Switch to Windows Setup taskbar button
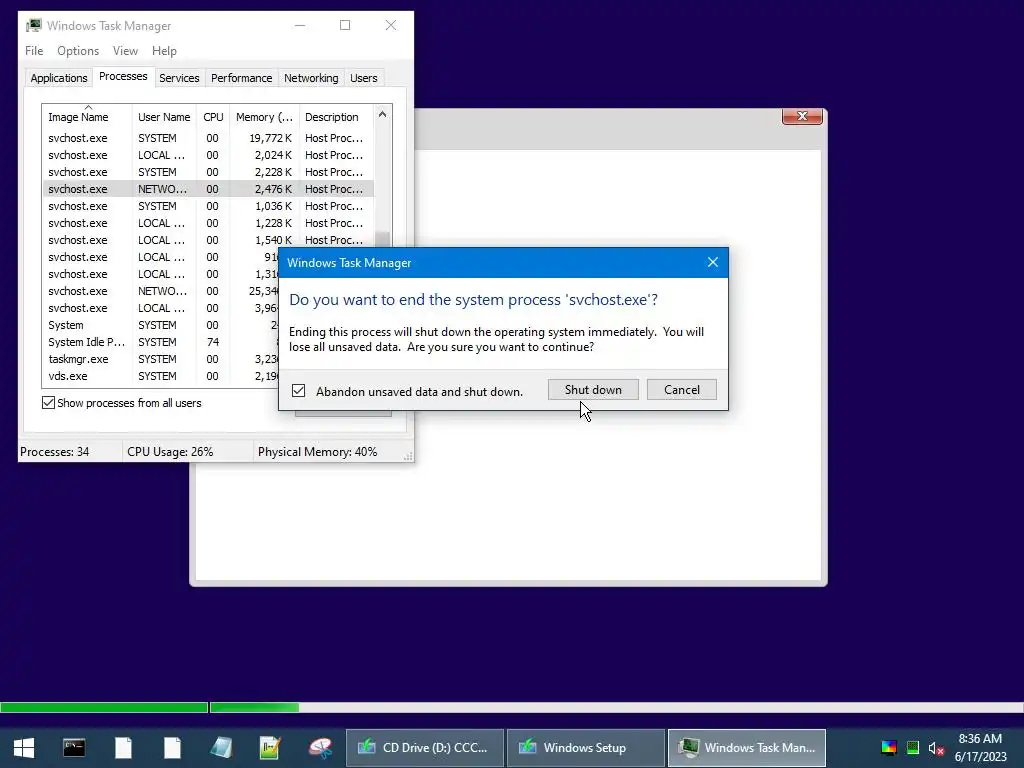The image size is (1024, 768). coord(586,748)
